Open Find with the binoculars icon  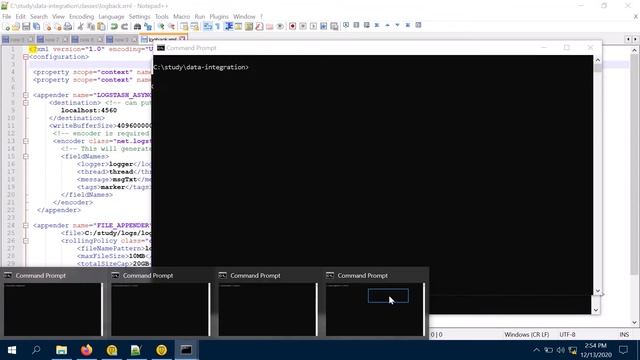137,27
